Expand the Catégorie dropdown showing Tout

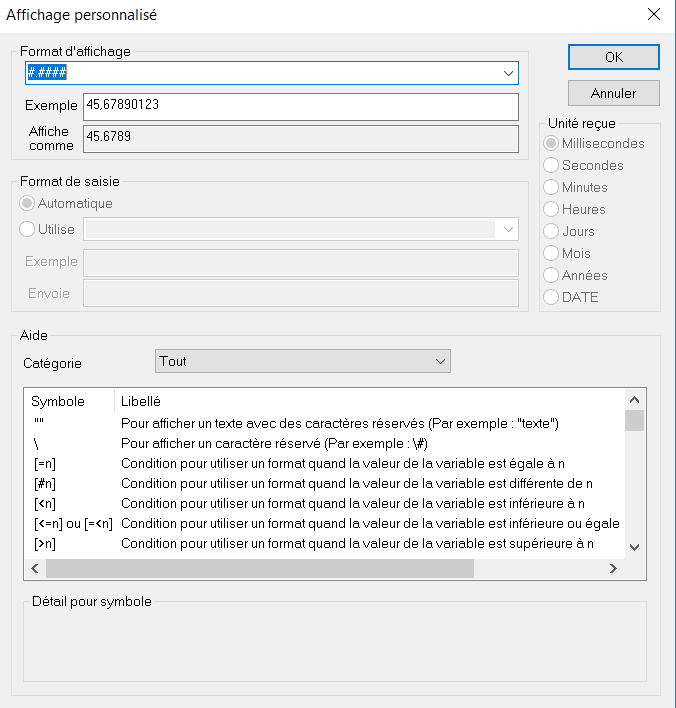439,361
